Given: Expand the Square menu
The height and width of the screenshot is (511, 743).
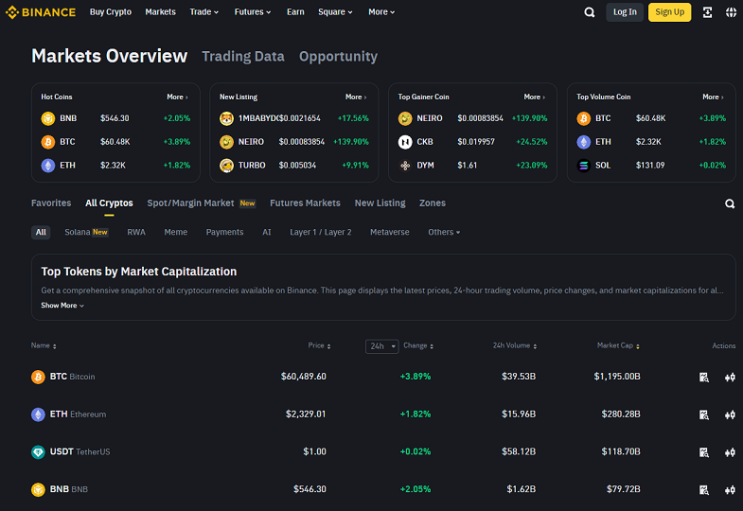Looking at the screenshot, I should click(x=335, y=12).
